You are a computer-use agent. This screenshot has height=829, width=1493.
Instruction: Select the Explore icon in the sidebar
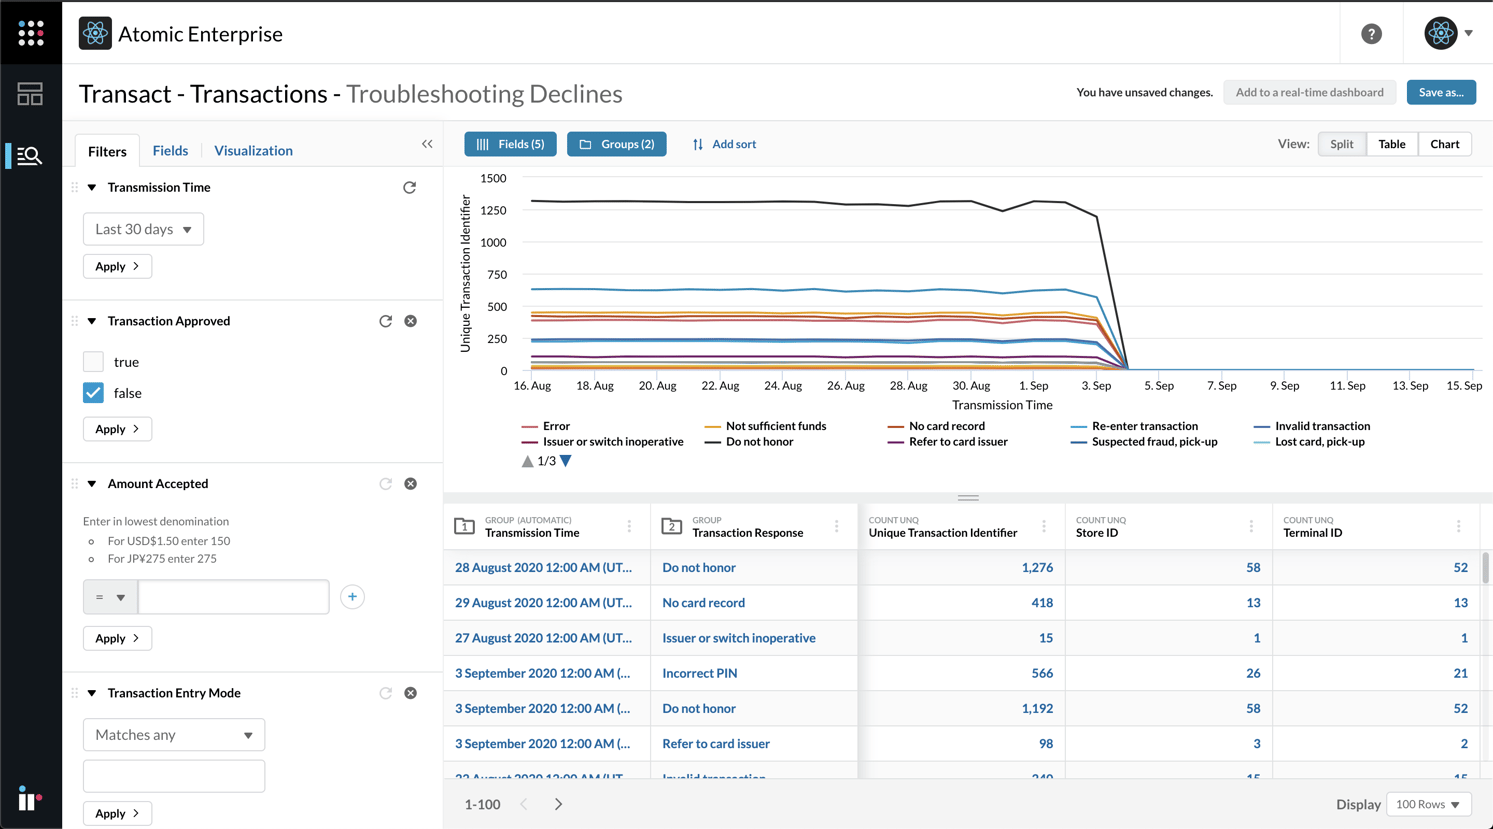coord(30,155)
